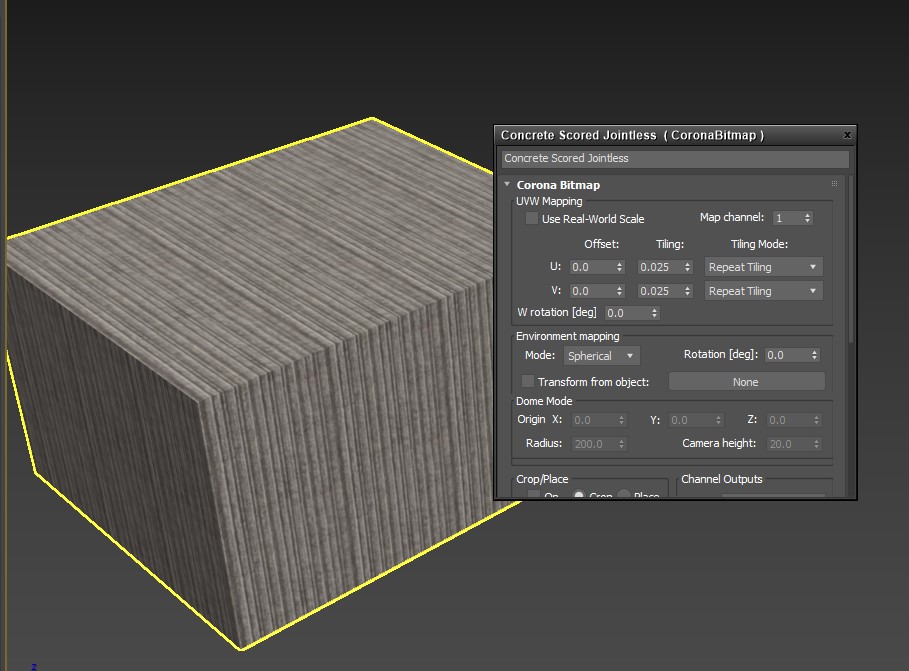Increase the W rotation degrees value
Image resolution: width=909 pixels, height=671 pixels.
point(655,309)
